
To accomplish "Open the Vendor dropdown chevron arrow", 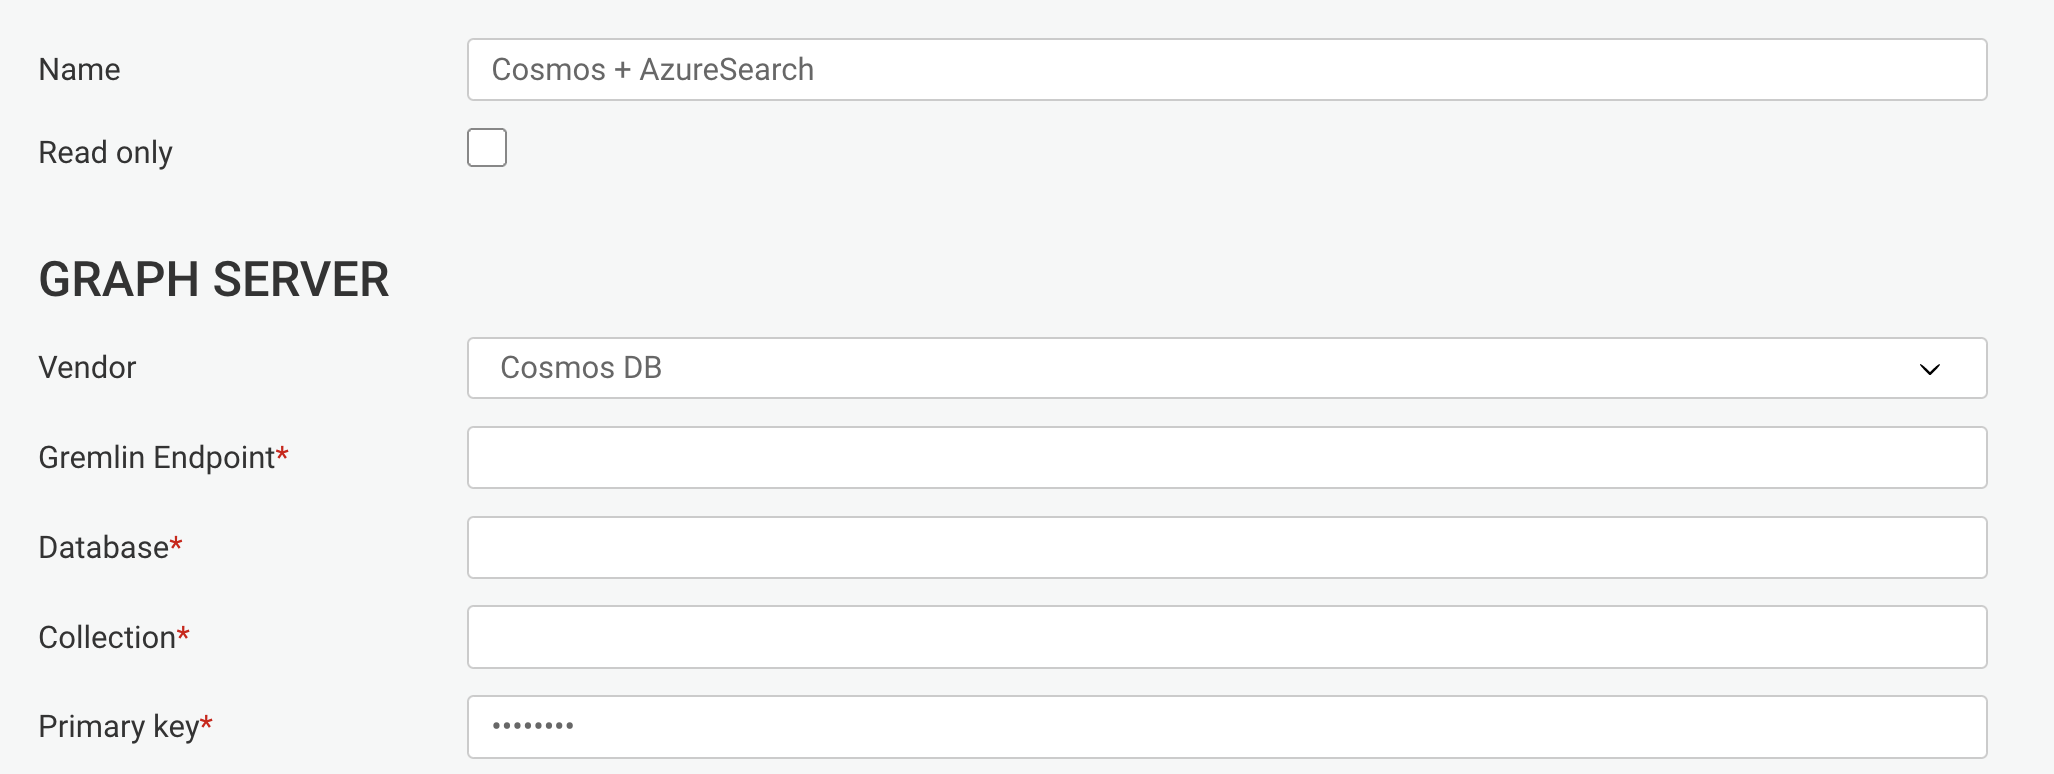I will (x=1929, y=369).
